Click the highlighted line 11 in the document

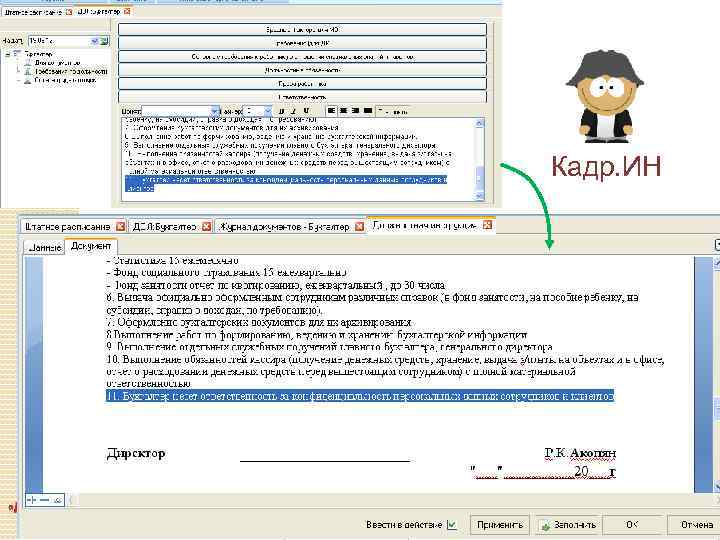pyautogui.click(x=360, y=396)
